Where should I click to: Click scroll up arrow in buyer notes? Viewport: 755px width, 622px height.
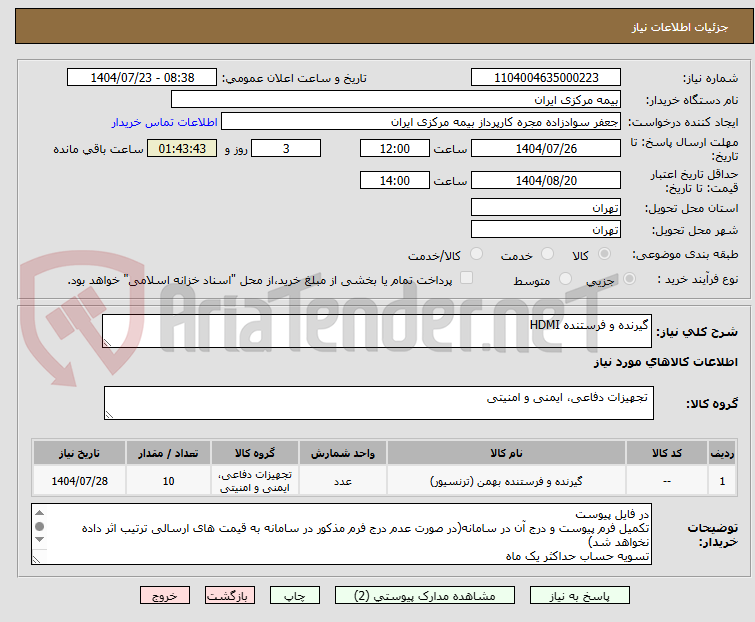(39, 513)
